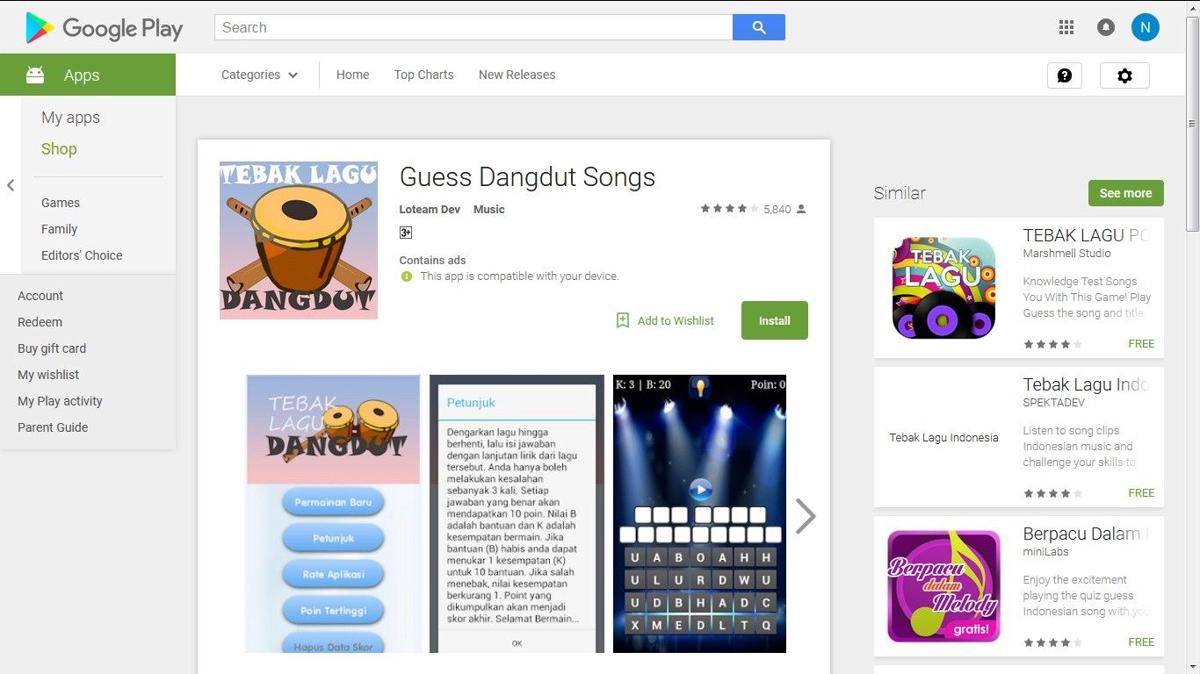Open the TEBAK LAGU similar app thumbnail
The height and width of the screenshot is (674, 1200).
point(944,288)
